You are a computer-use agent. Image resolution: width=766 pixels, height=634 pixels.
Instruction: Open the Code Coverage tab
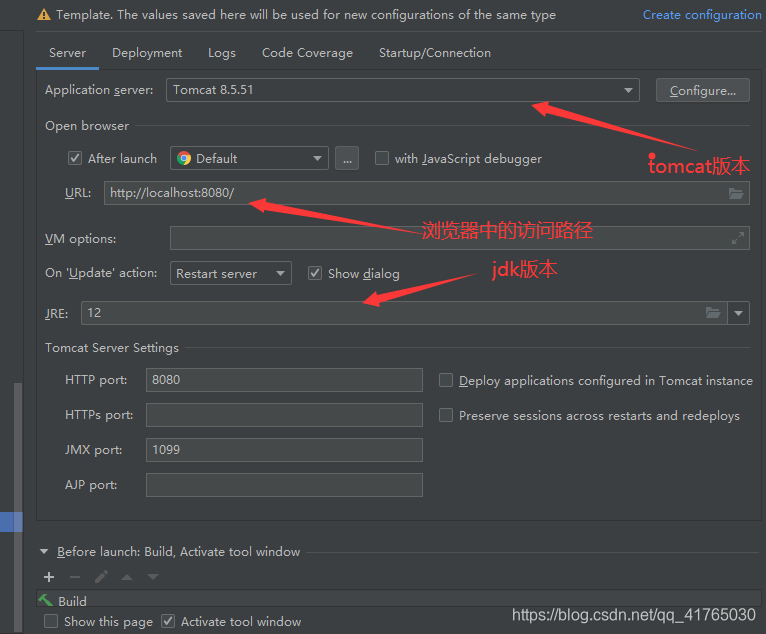(x=307, y=53)
